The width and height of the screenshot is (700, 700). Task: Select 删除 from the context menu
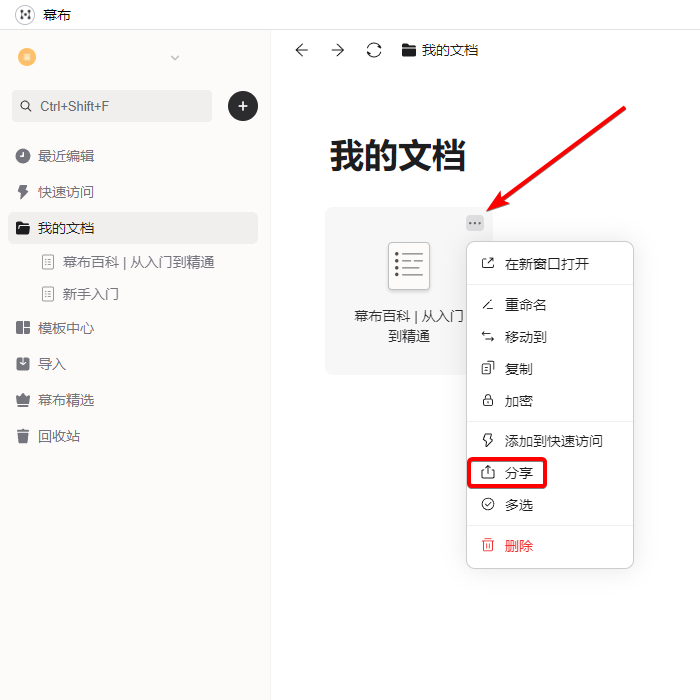[x=518, y=546]
